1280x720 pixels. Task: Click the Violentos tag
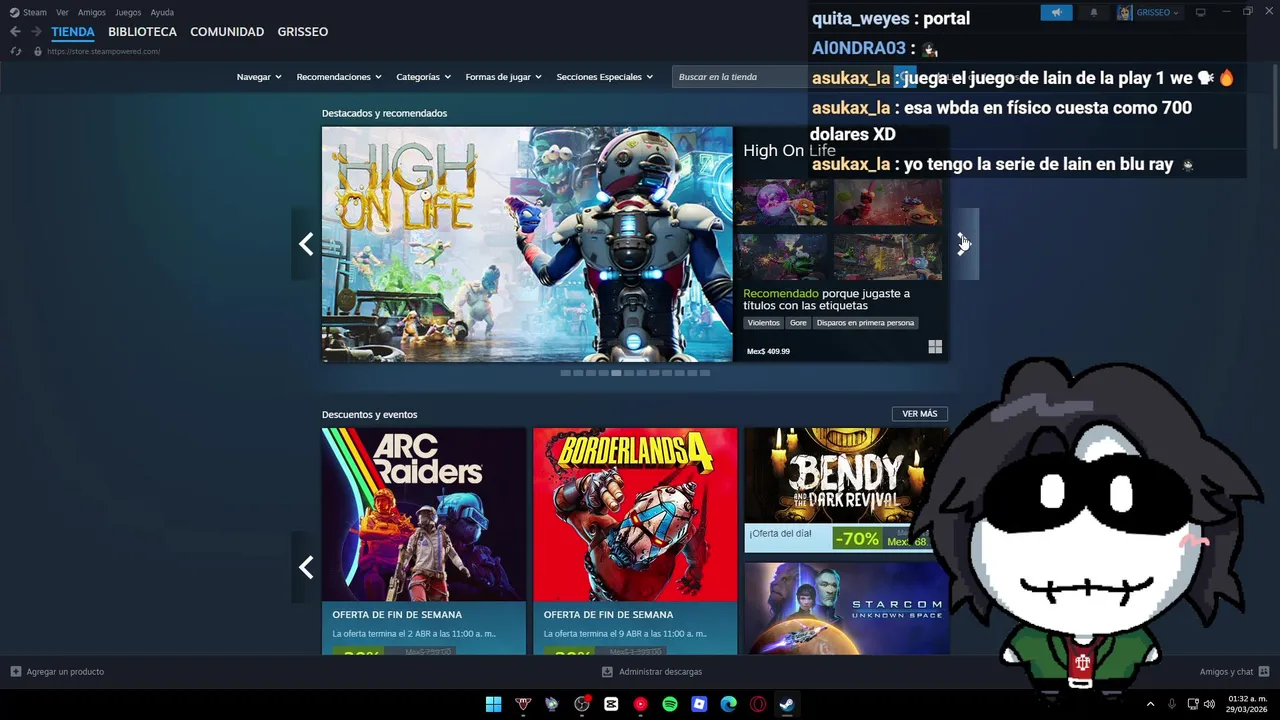pos(763,323)
